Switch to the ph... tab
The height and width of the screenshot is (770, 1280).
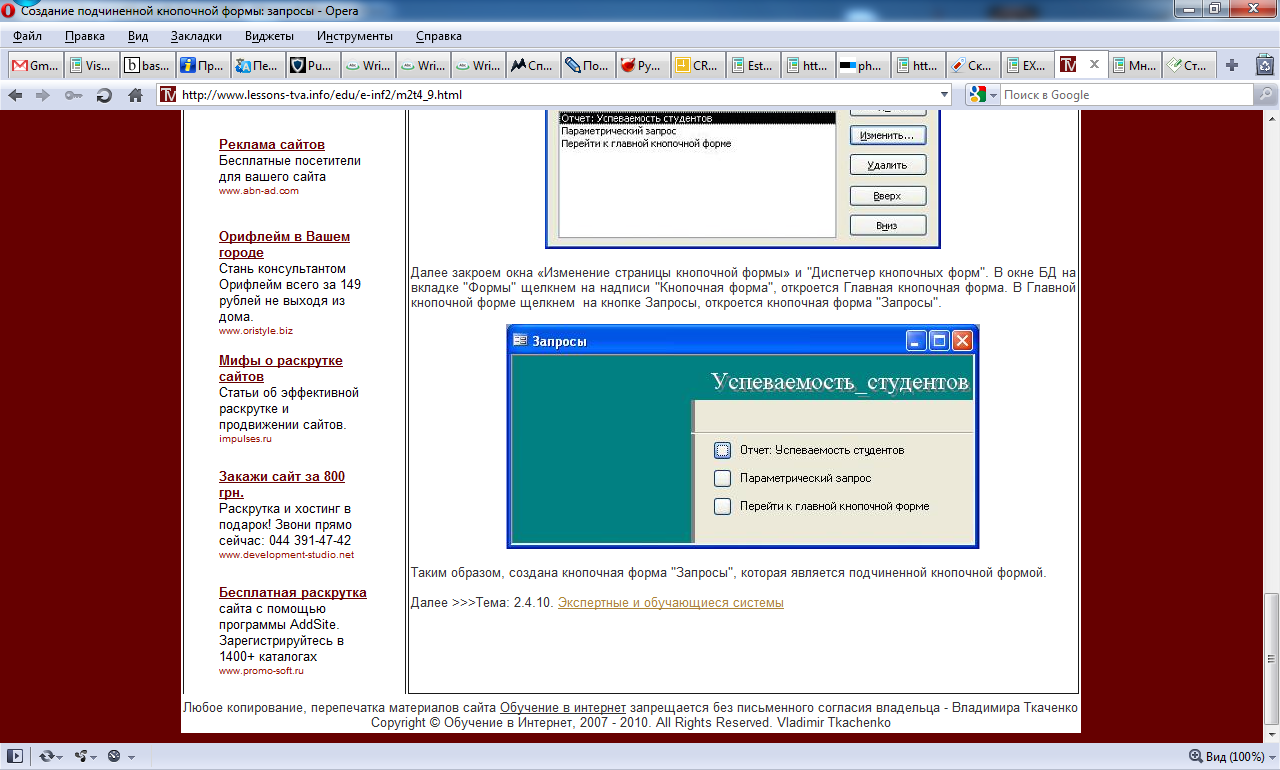point(863,65)
